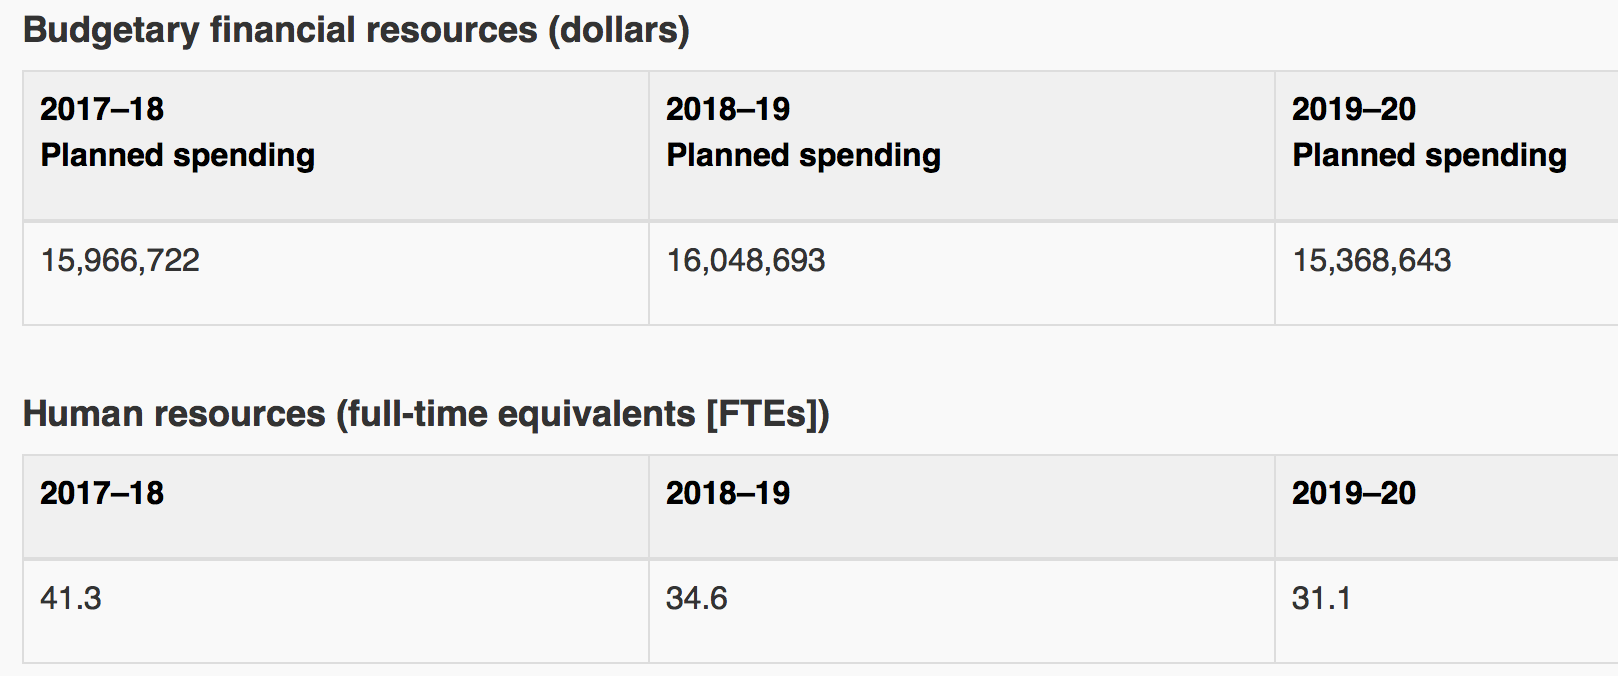
Task: Click the 41.3 FTE value
Action: (71, 599)
